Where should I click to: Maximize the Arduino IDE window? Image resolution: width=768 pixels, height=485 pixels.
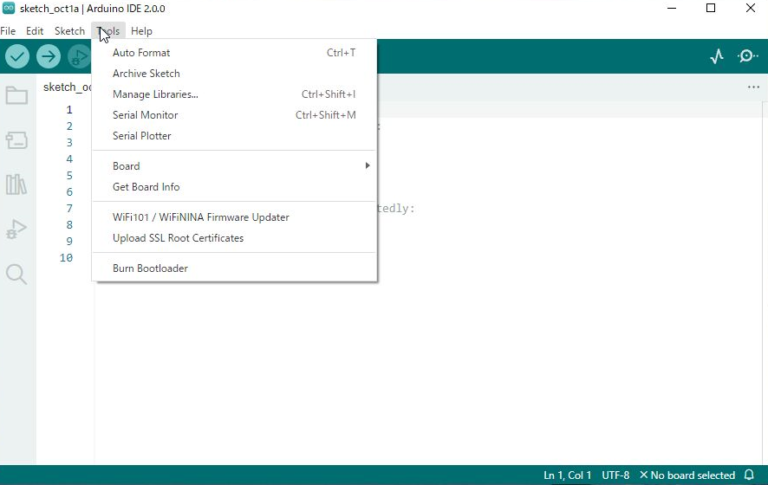tap(711, 8)
